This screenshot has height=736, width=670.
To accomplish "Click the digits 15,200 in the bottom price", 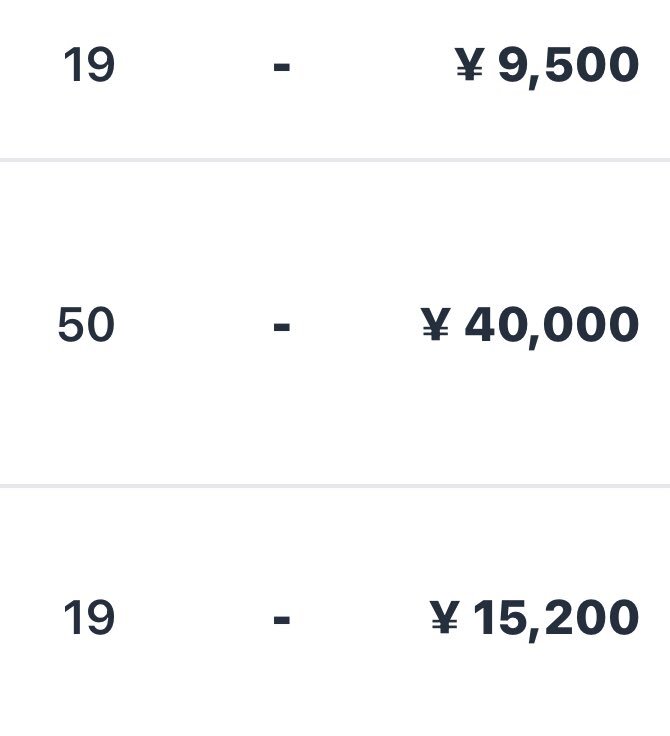I will point(556,620).
